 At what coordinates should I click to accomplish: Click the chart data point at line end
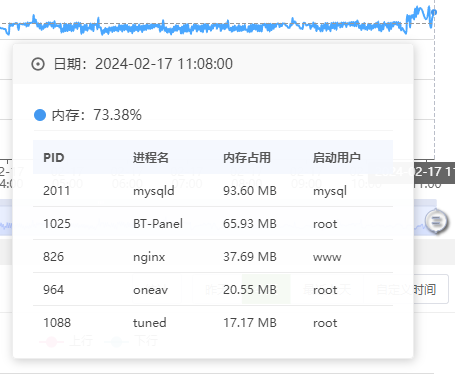[434, 12]
